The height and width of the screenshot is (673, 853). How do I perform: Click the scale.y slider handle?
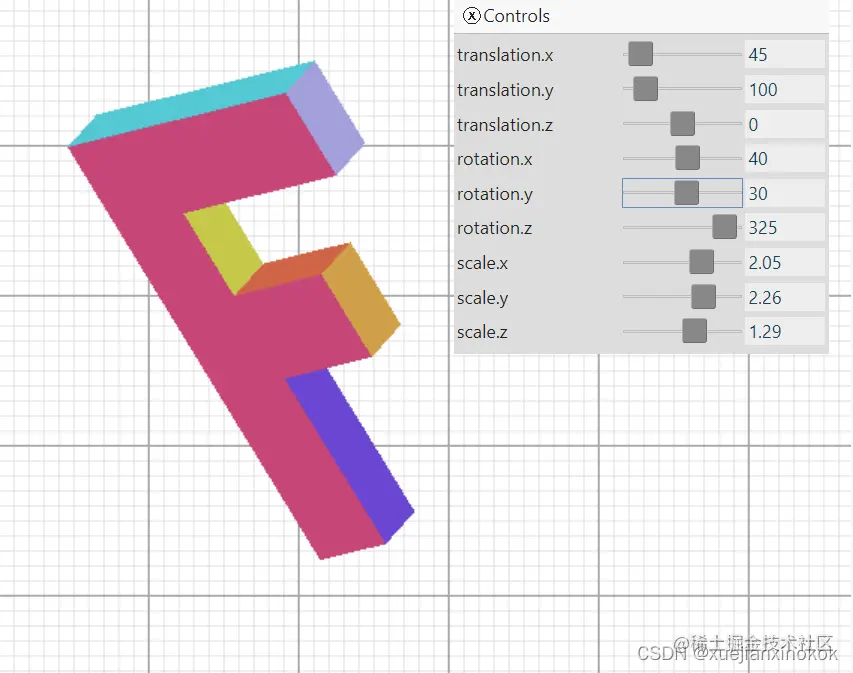pos(704,296)
